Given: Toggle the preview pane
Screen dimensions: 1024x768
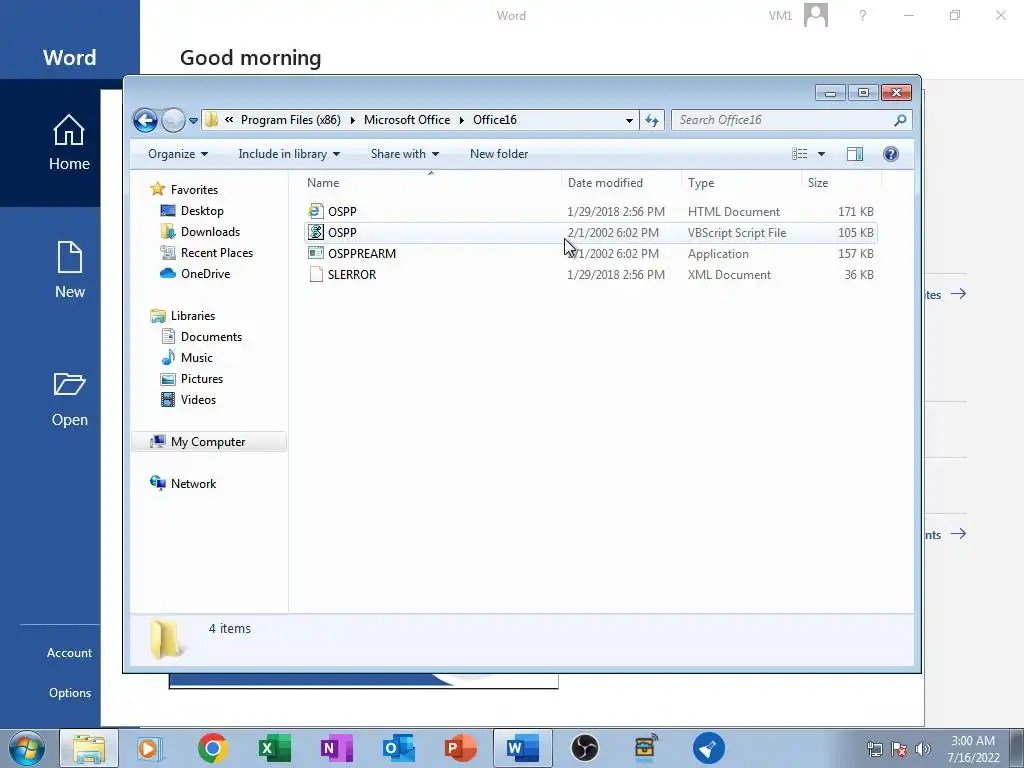Looking at the screenshot, I should click(x=854, y=154).
